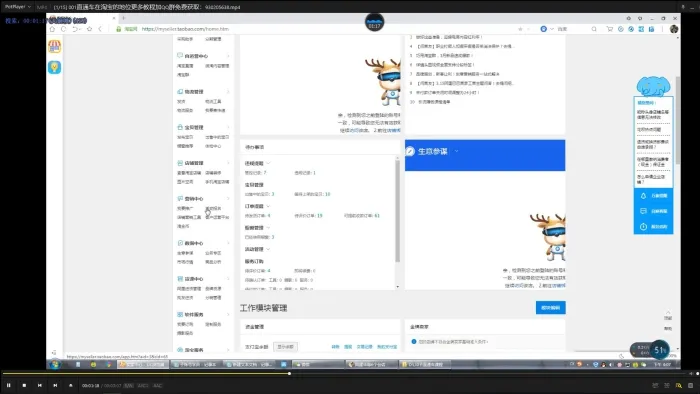Expand the 自运营中心 sidebar chevron

click(x=228, y=56)
